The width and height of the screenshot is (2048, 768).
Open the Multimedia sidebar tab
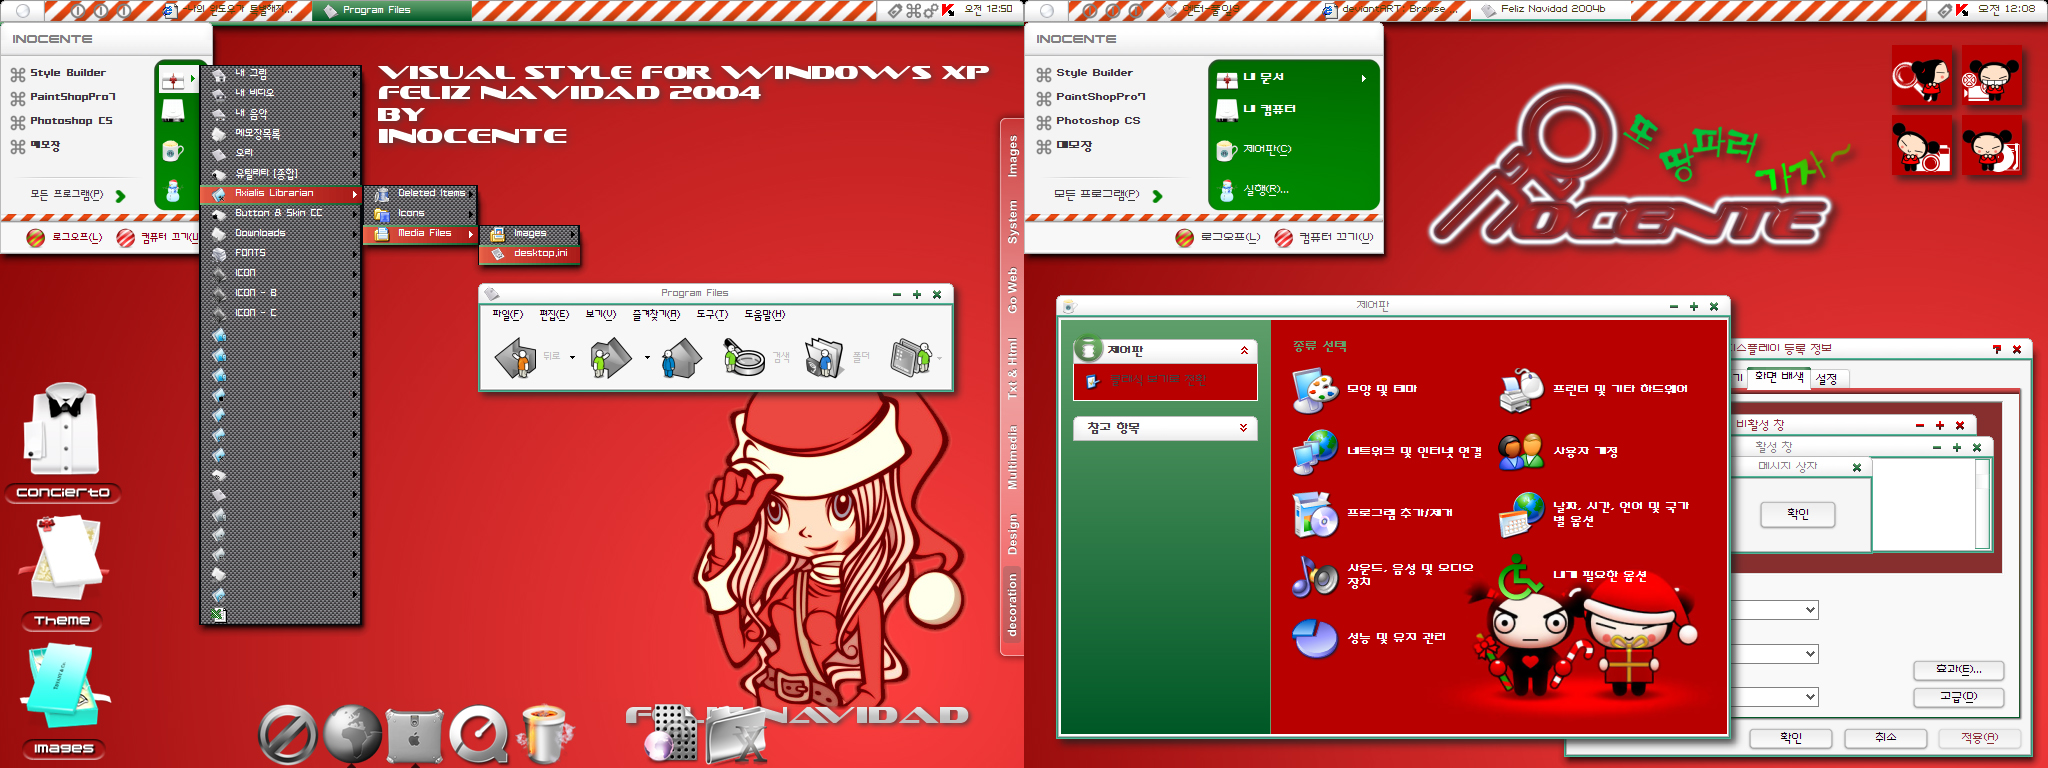[1012, 457]
